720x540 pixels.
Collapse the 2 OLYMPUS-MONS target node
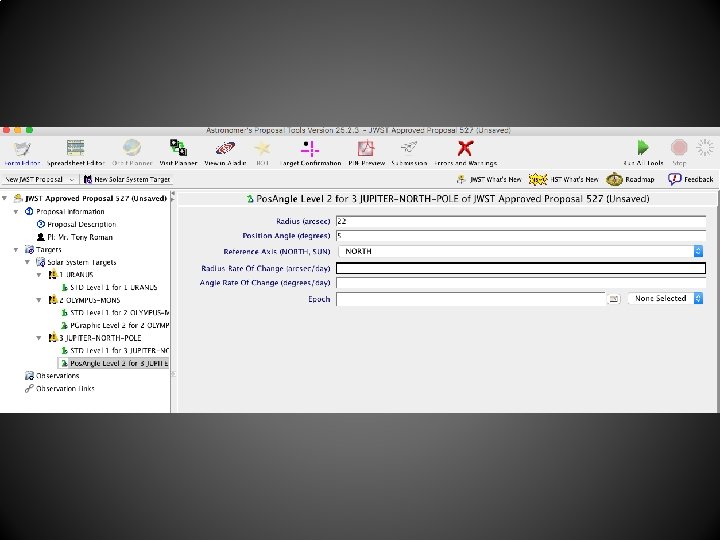coord(39,300)
